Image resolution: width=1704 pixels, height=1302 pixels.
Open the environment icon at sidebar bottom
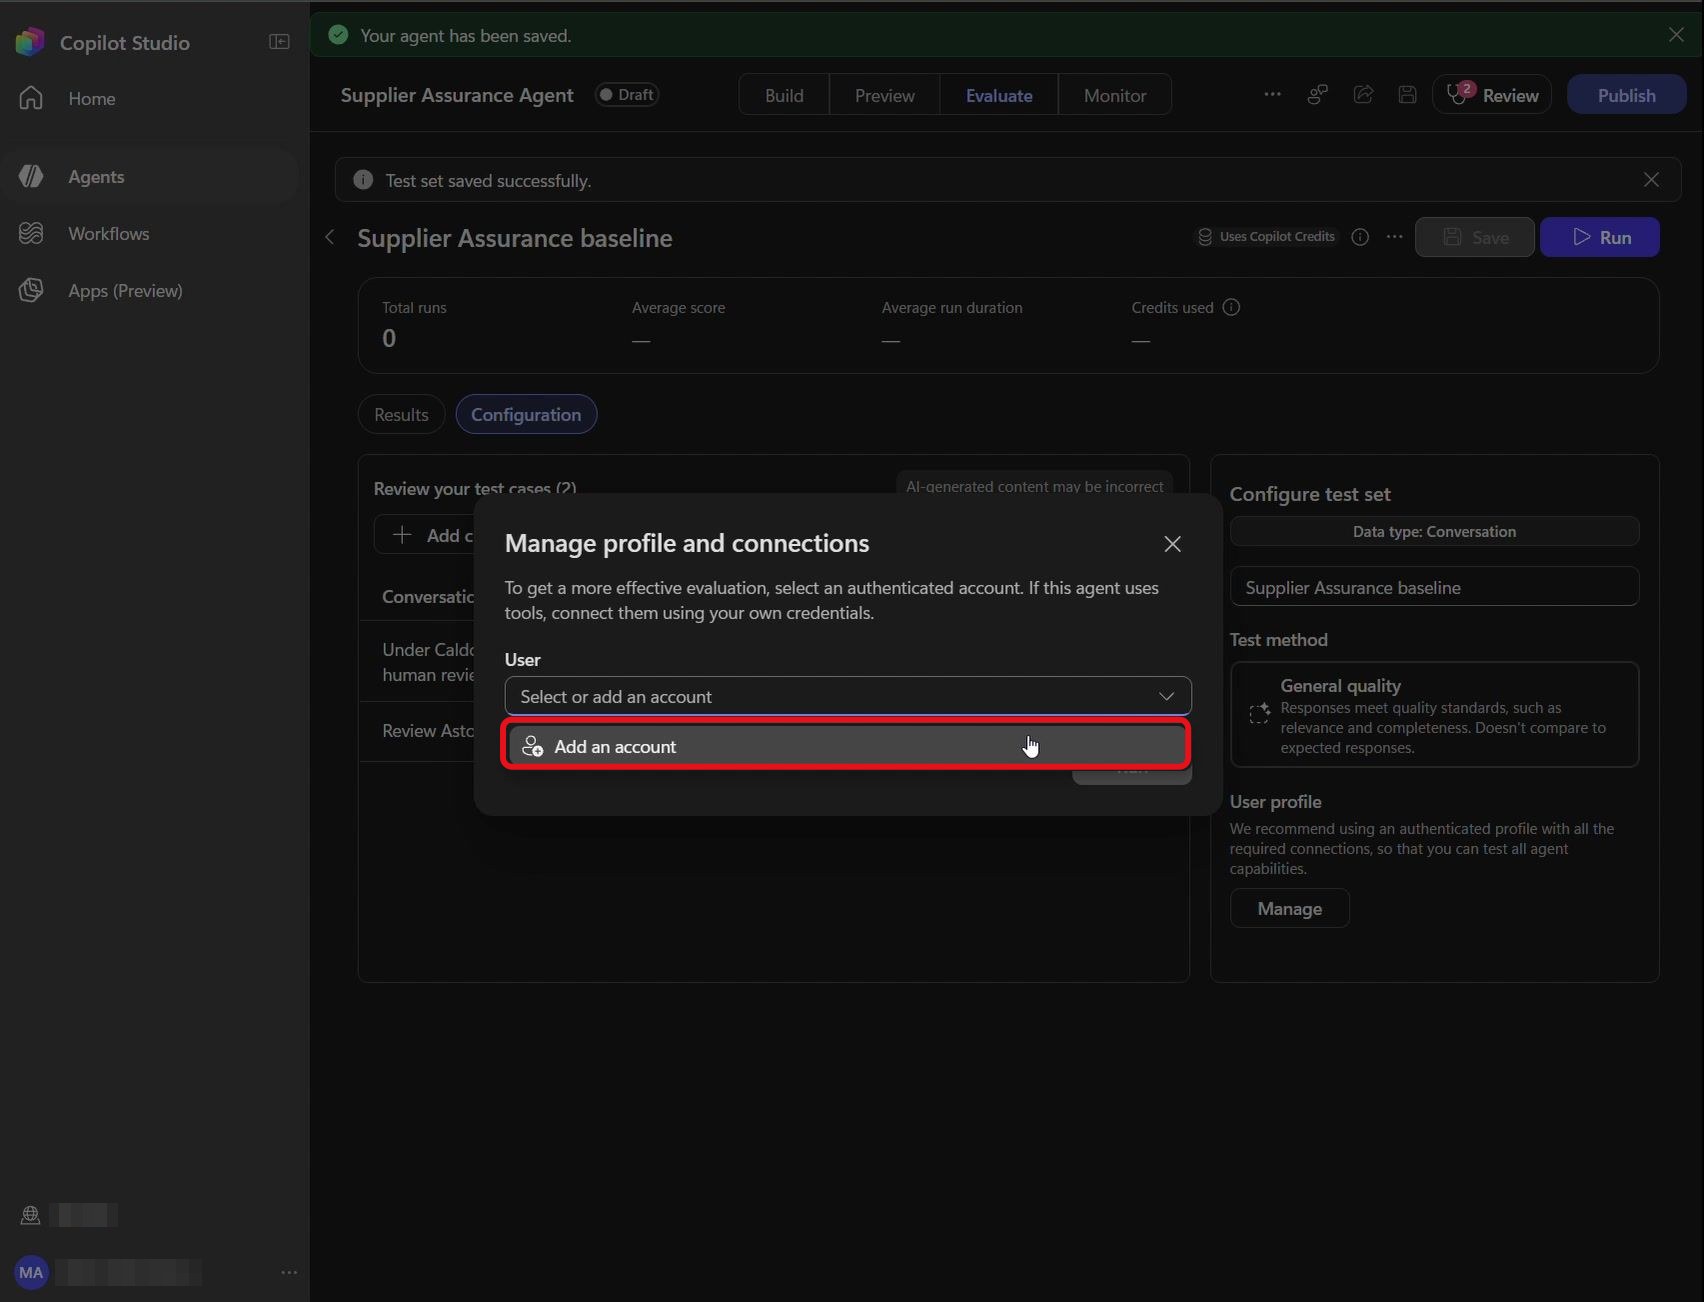click(30, 1215)
